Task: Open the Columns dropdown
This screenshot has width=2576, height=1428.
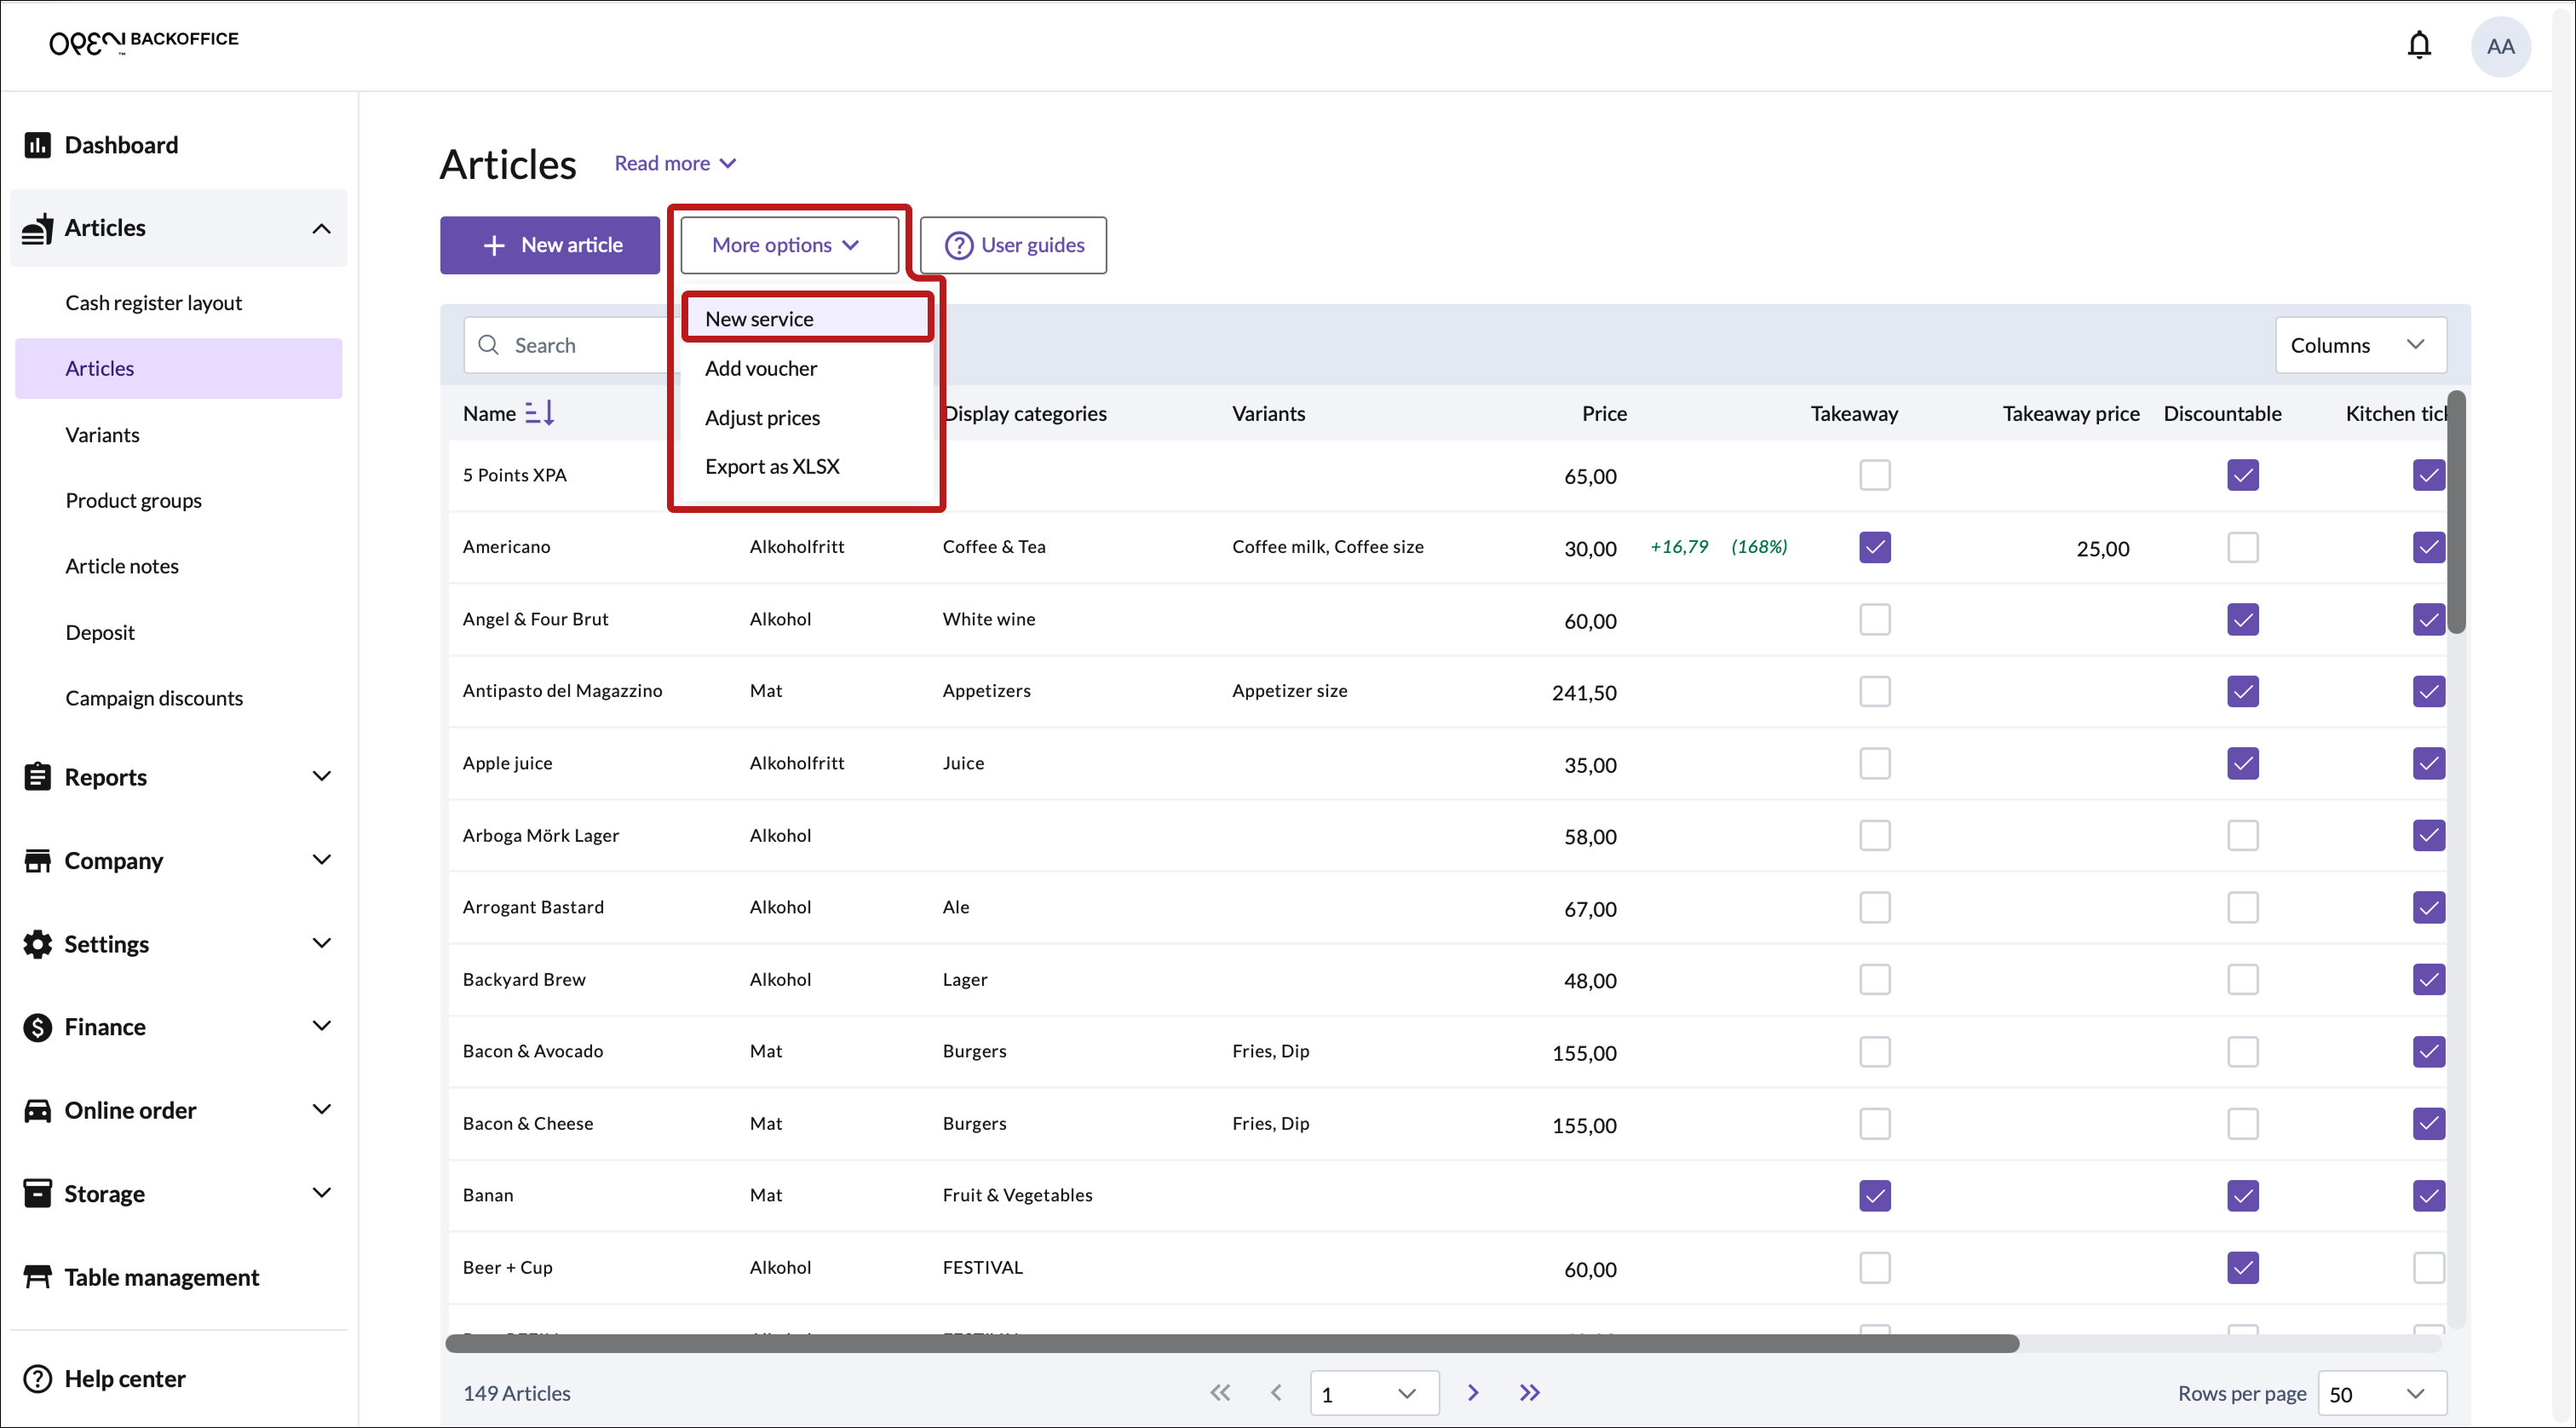Action: (x=2360, y=345)
